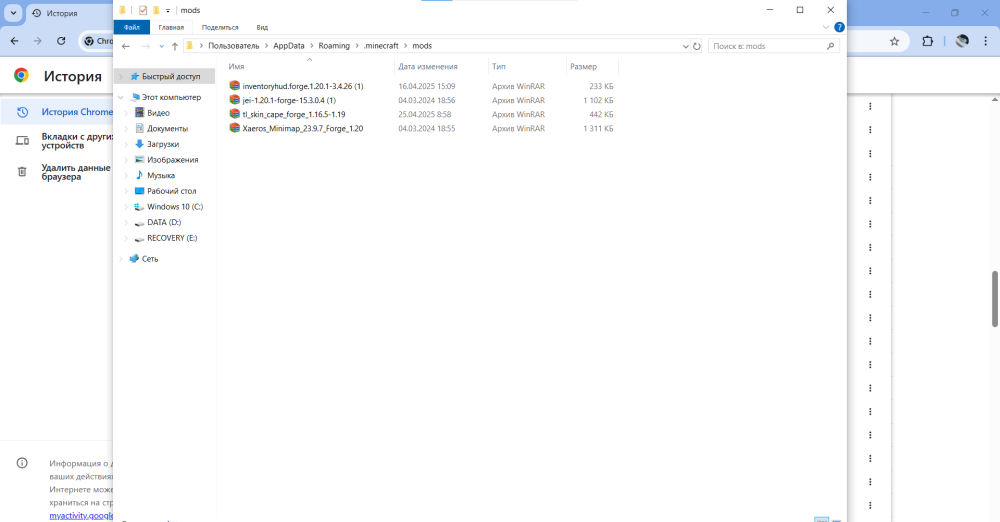Expand the ribbon with the chevron
This screenshot has height=522, width=1000.
coord(826,27)
